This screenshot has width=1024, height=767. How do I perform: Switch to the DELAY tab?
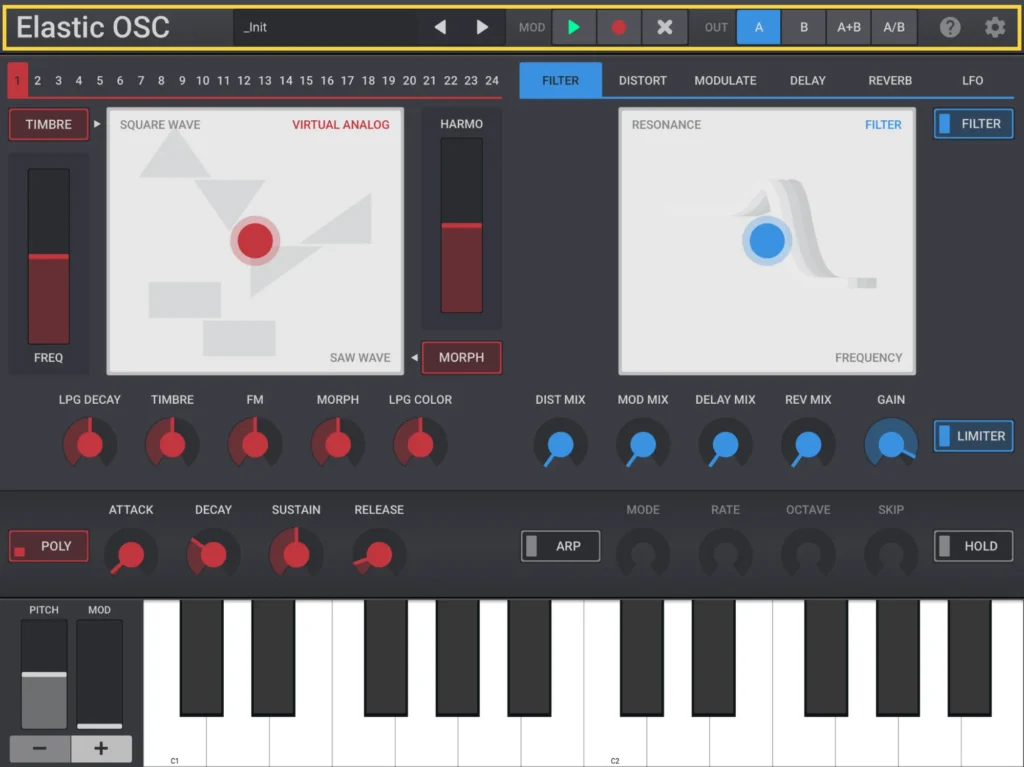coord(808,80)
